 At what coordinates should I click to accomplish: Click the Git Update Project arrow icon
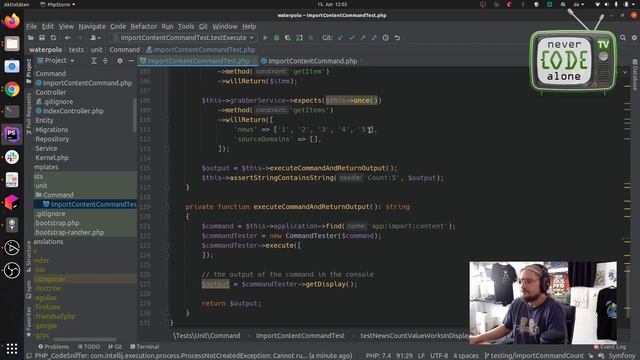click(x=340, y=38)
